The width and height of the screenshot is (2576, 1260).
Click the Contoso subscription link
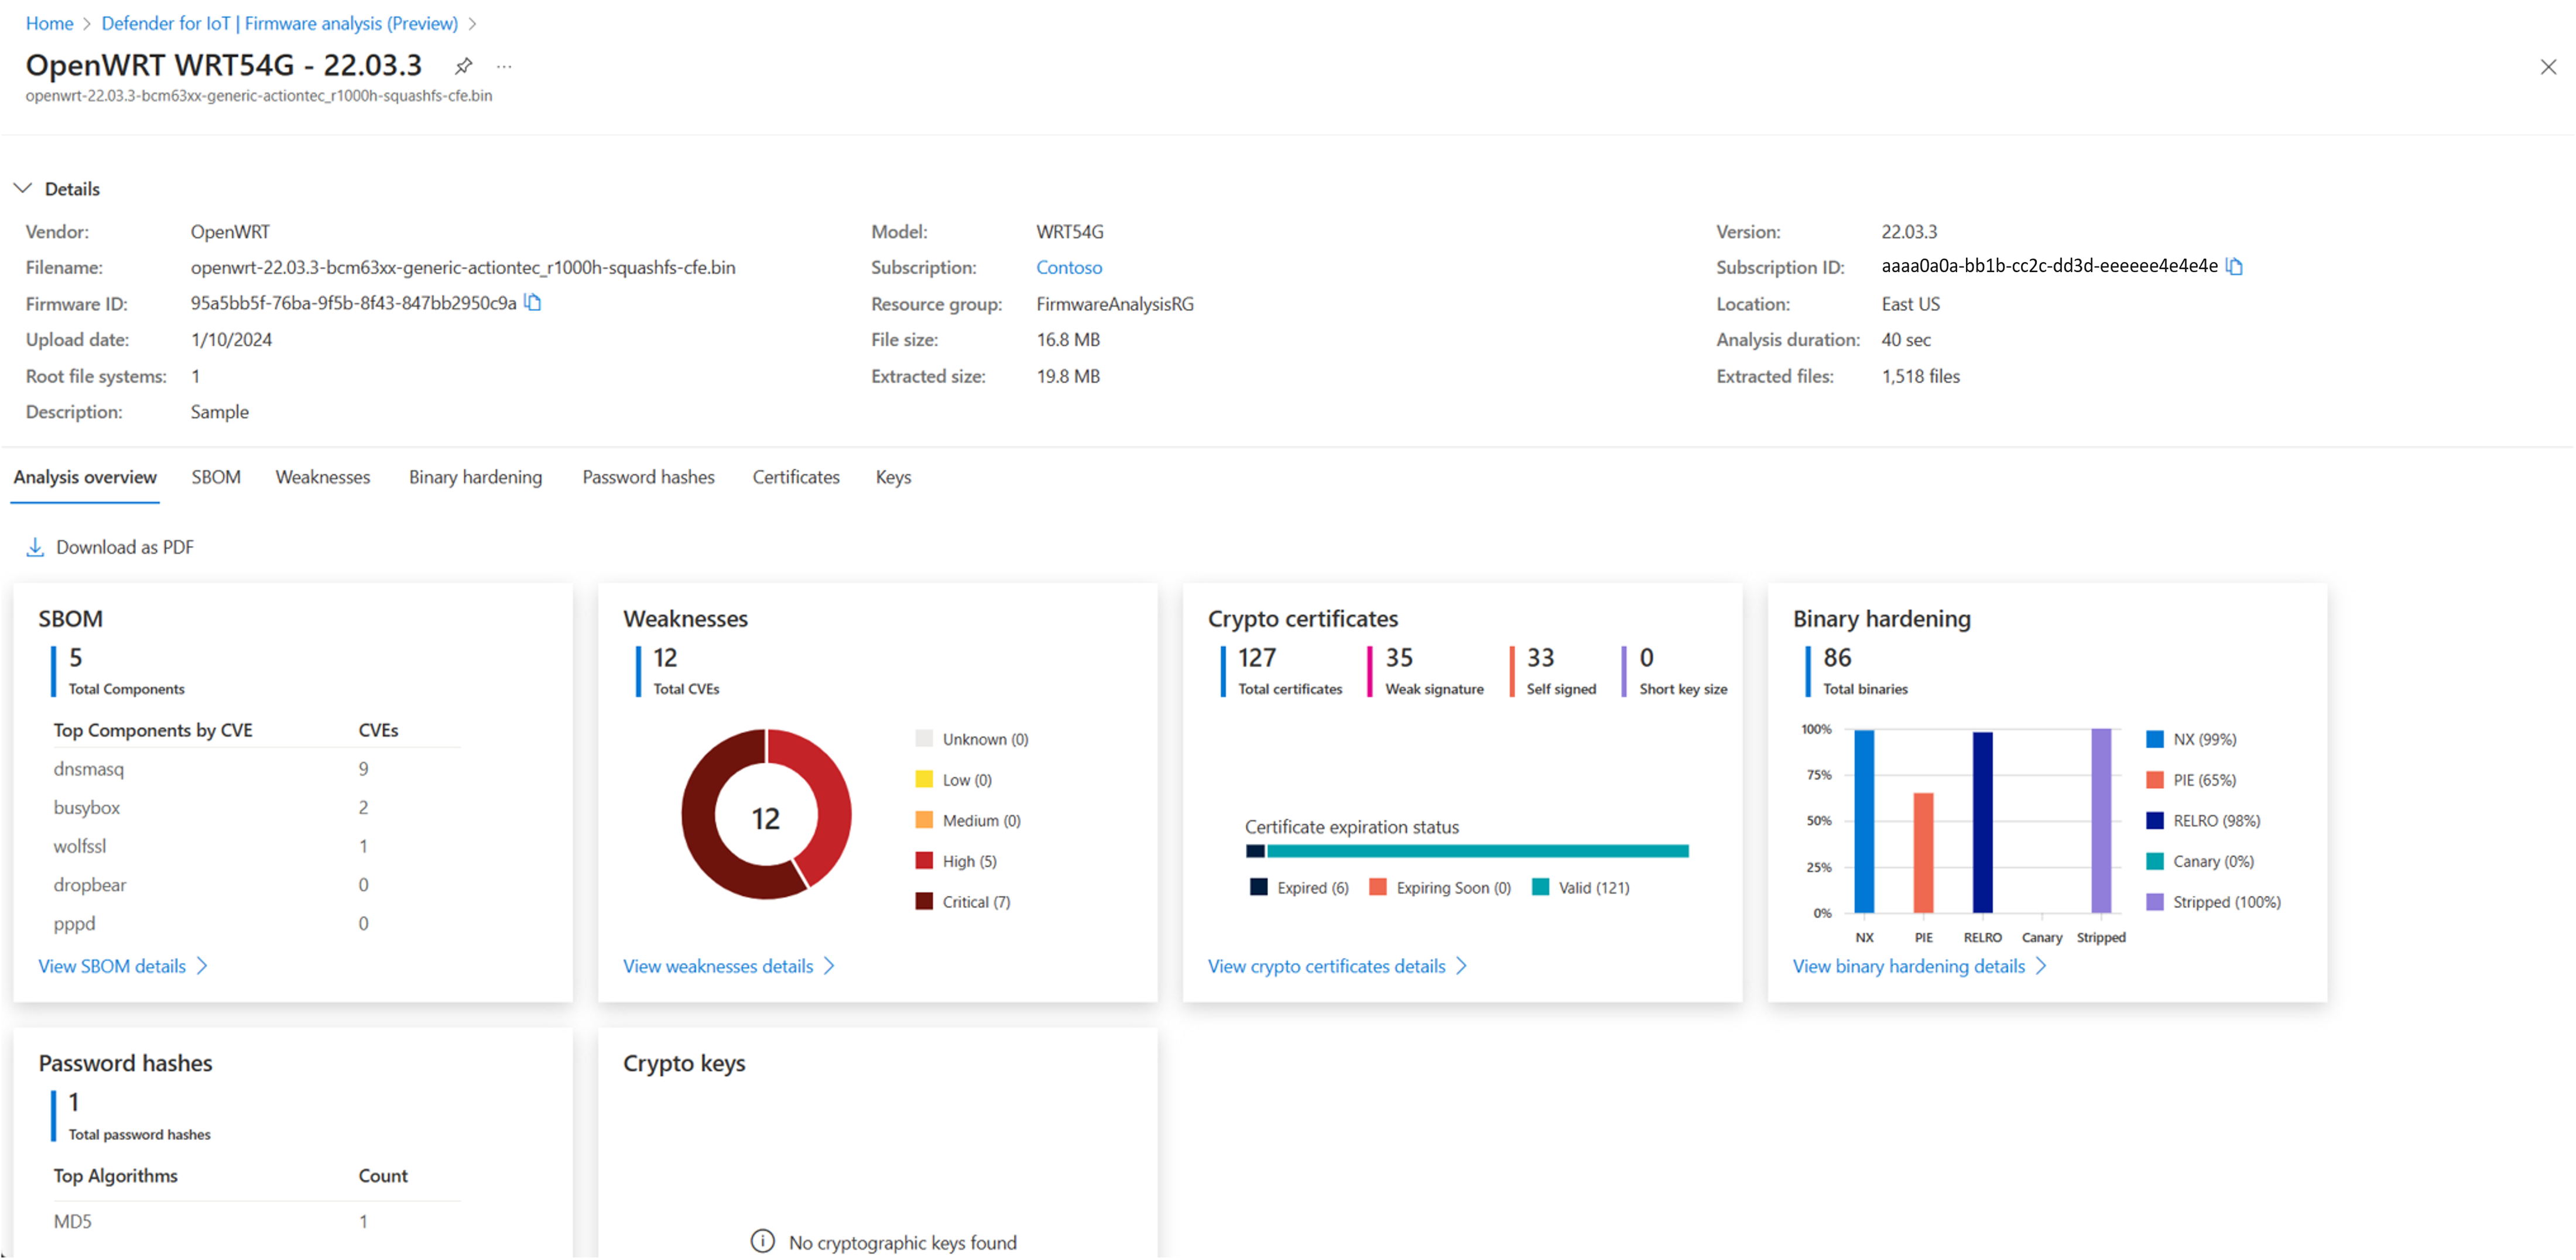pyautogui.click(x=1070, y=268)
